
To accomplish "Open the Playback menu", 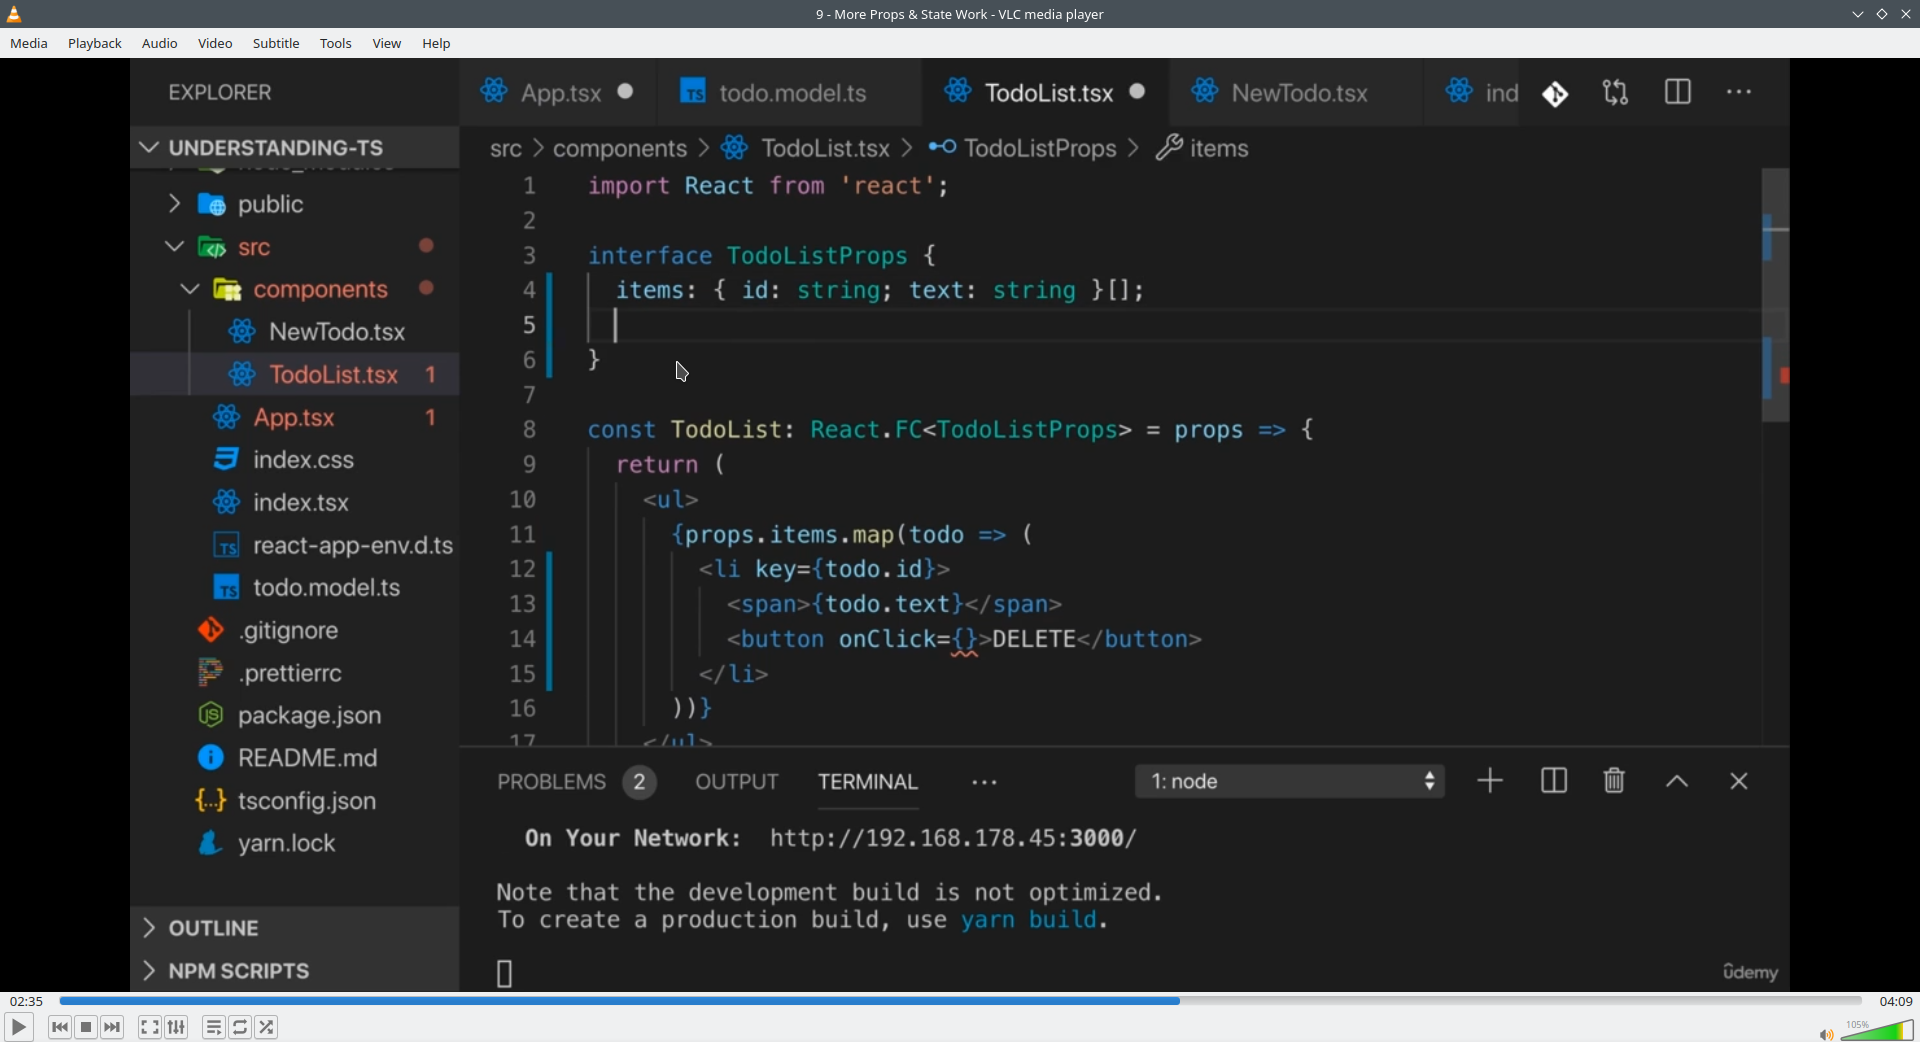I will tap(95, 43).
